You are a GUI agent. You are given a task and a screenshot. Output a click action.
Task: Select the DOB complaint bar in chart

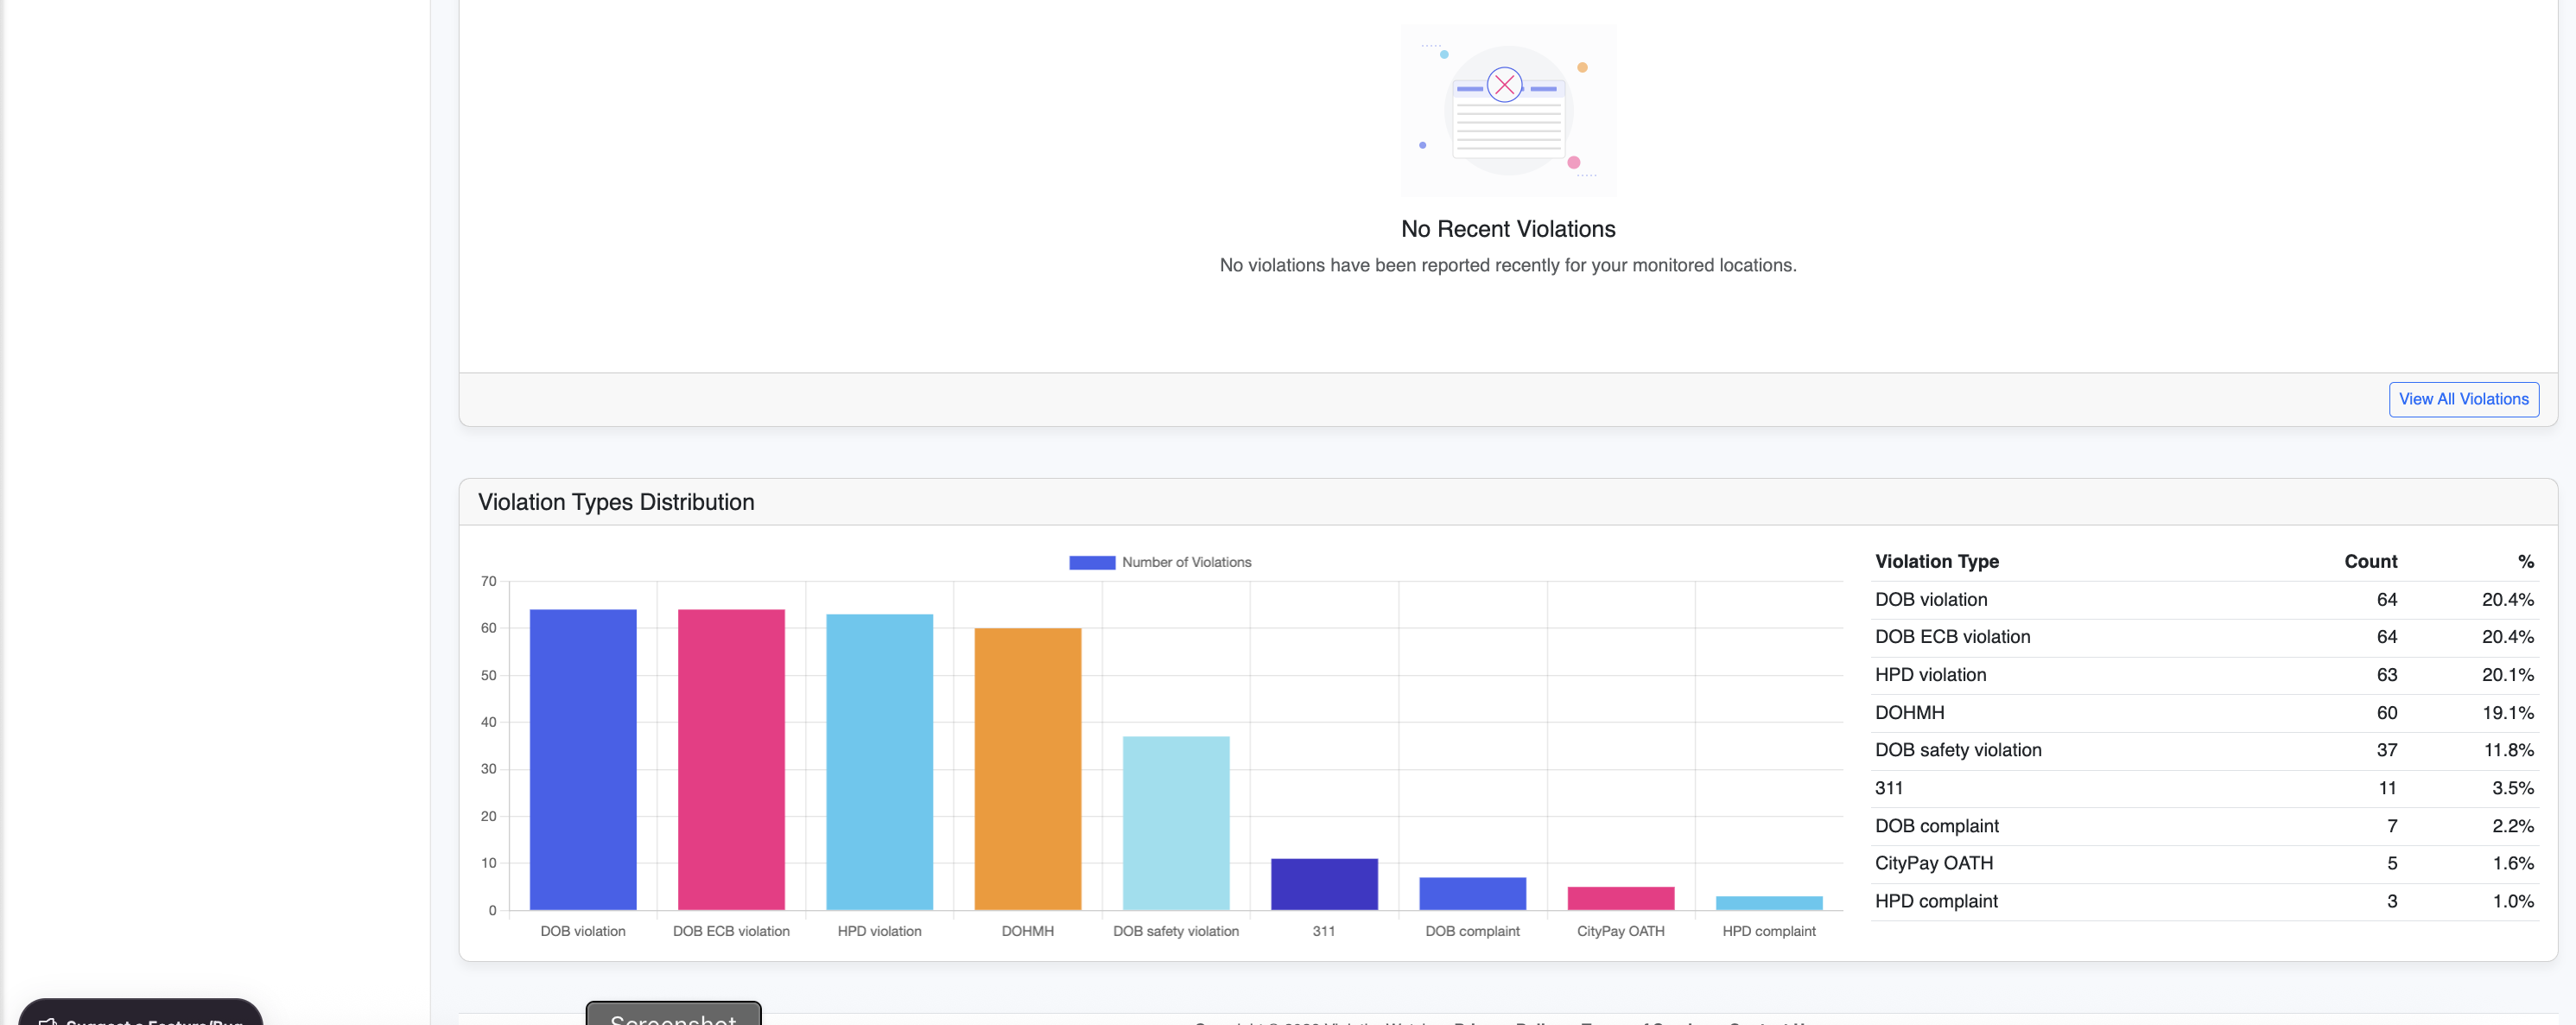pyautogui.click(x=1472, y=893)
